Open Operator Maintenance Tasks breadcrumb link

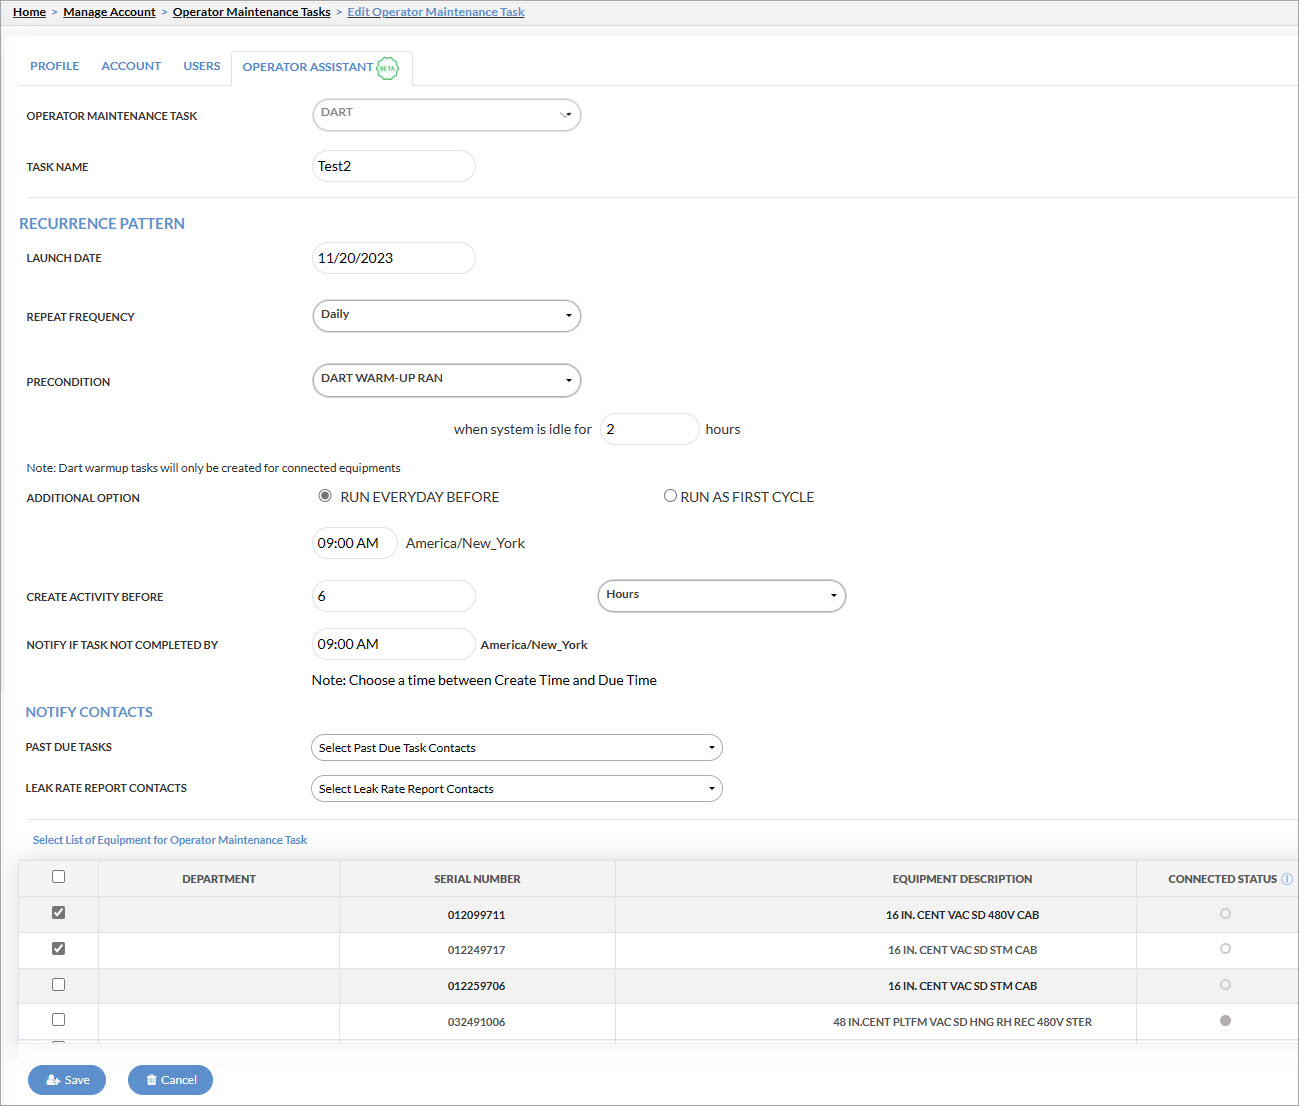[252, 12]
